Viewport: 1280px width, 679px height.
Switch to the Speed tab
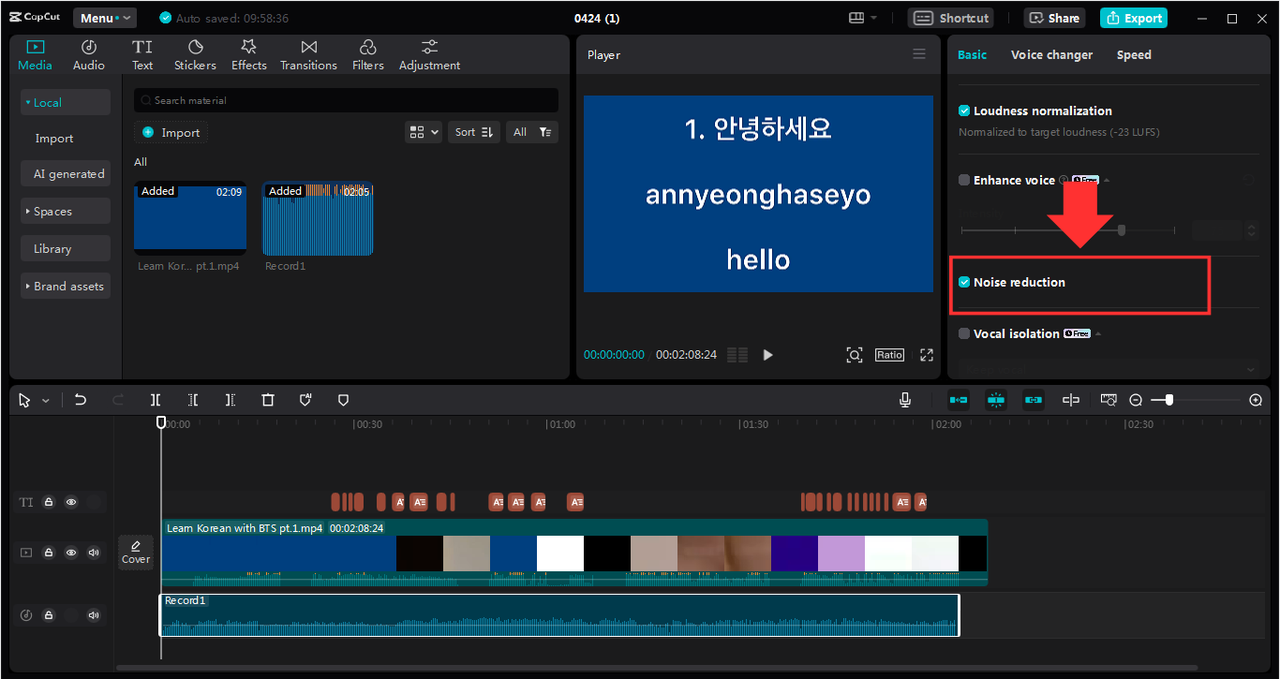(x=1134, y=55)
